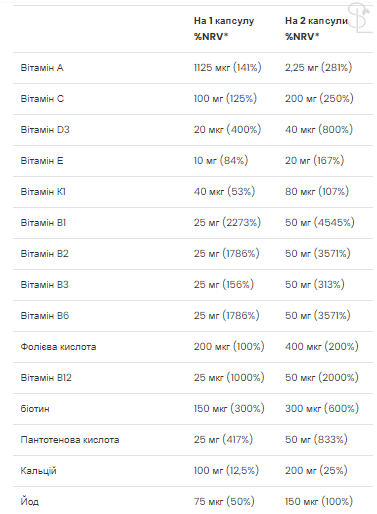Select the value 50 мг (4545%)

click(320, 223)
